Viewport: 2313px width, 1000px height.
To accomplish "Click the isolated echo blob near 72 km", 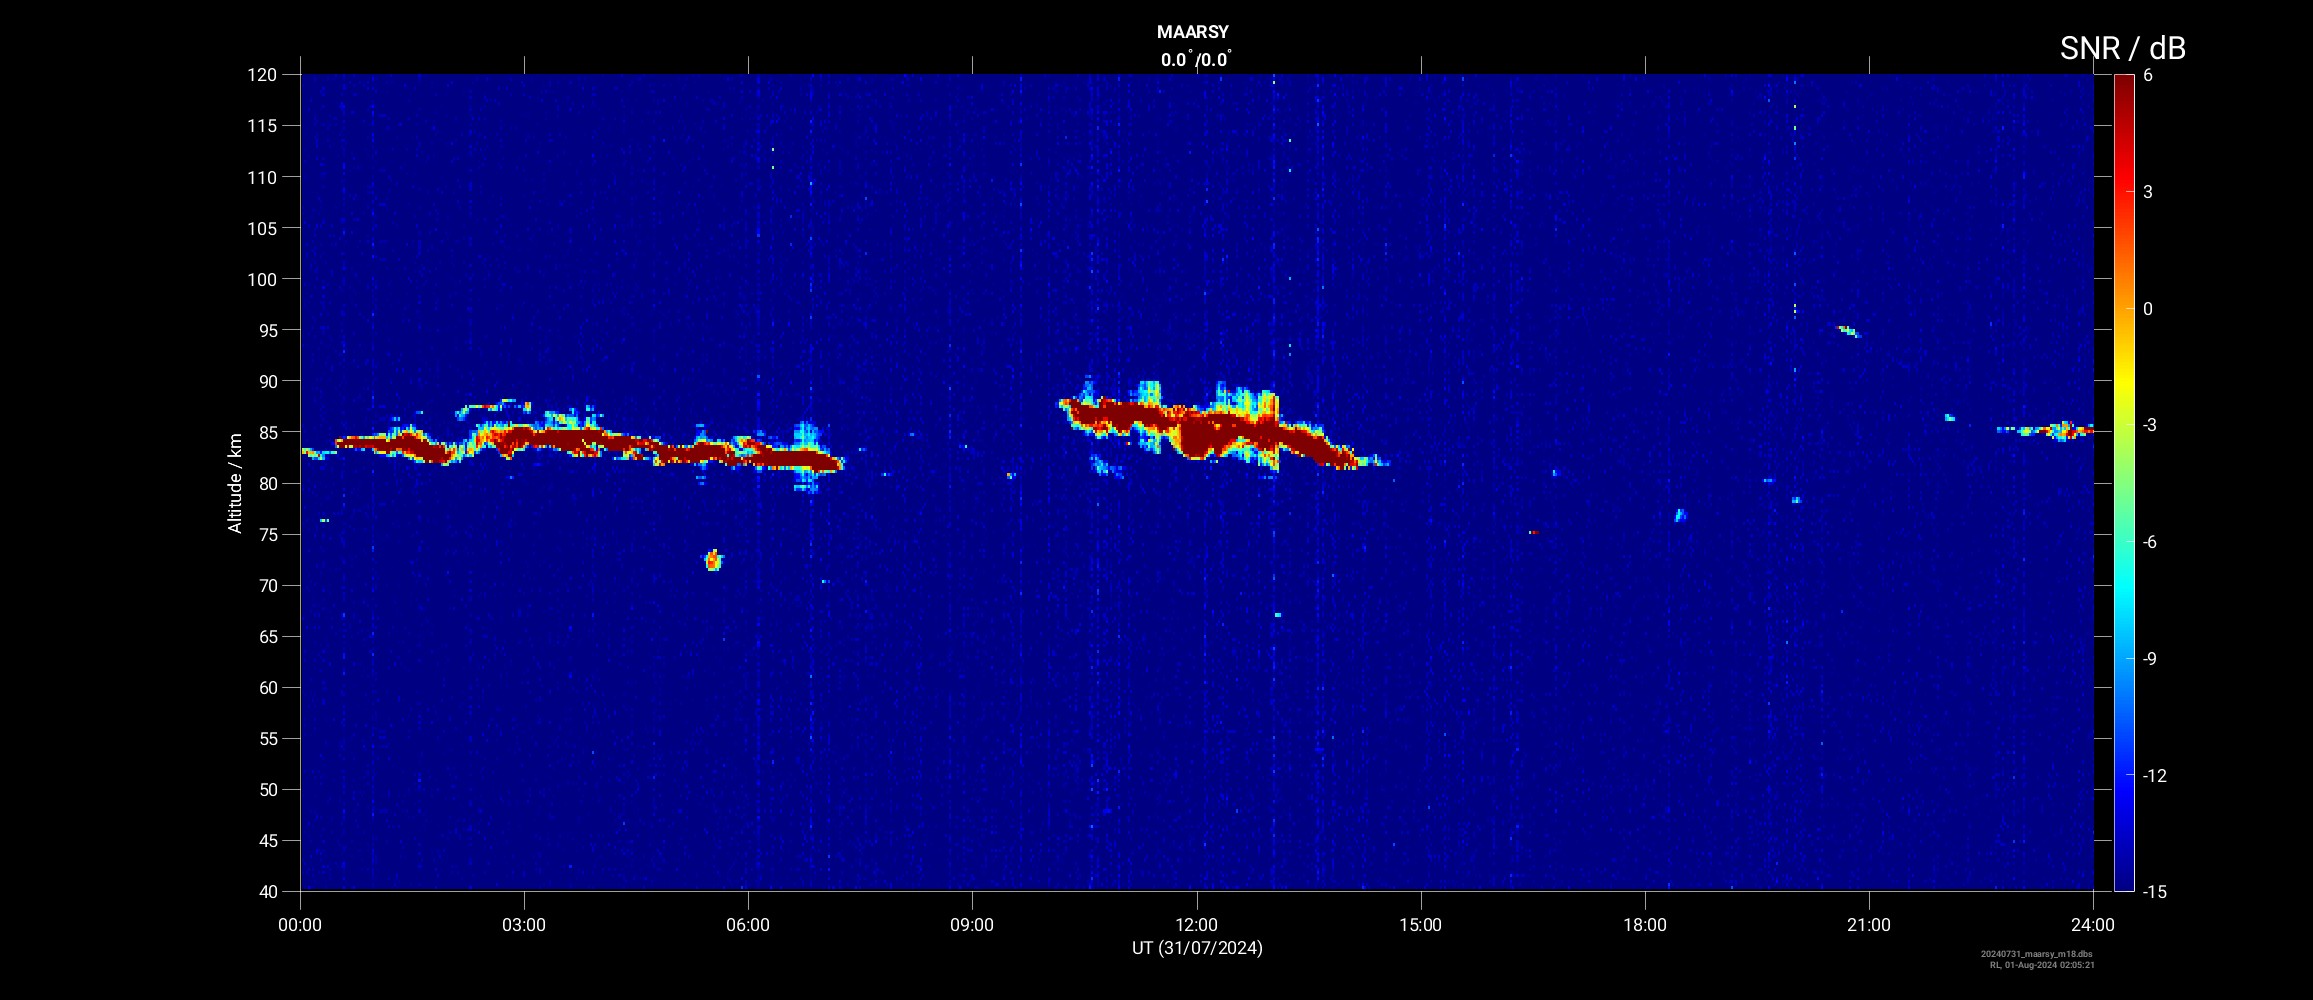I will (713, 560).
